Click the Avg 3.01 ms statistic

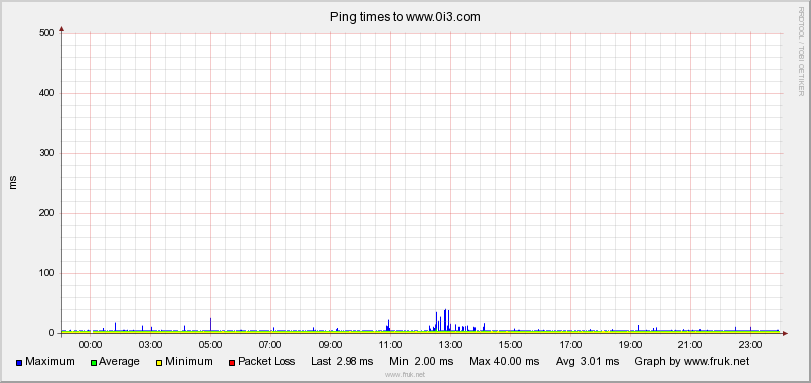pyautogui.click(x=587, y=362)
